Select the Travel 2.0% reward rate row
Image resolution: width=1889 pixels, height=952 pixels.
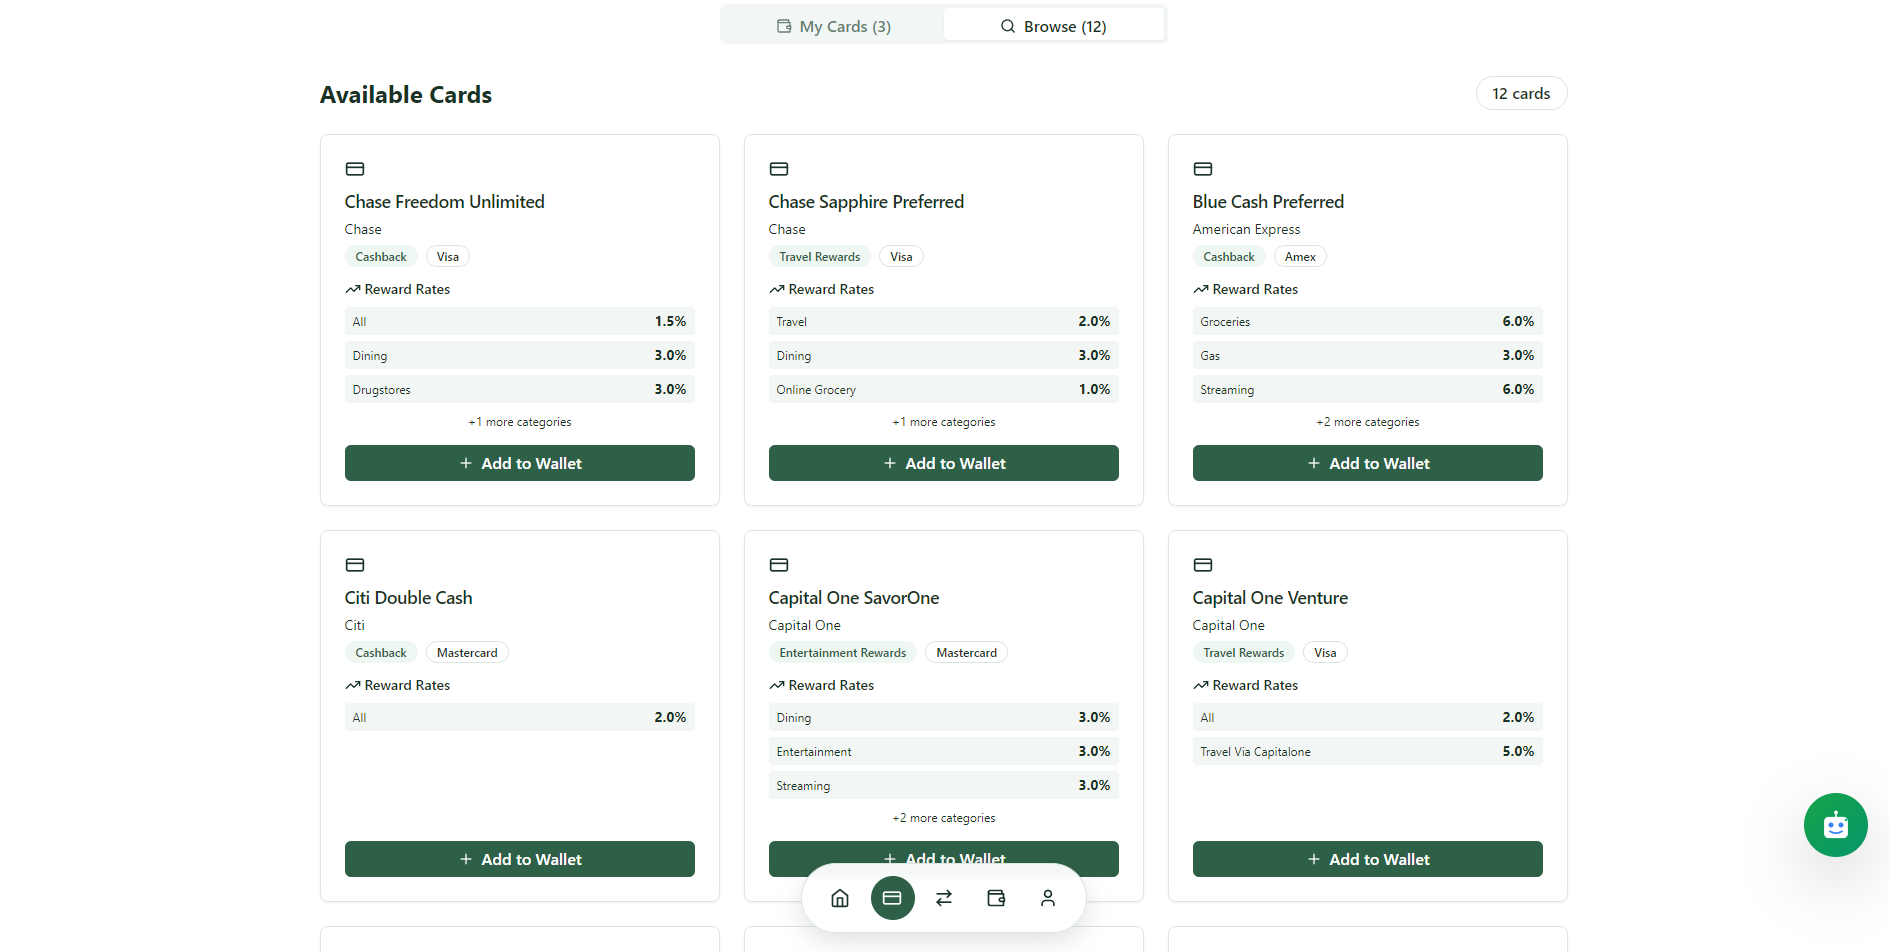click(944, 321)
